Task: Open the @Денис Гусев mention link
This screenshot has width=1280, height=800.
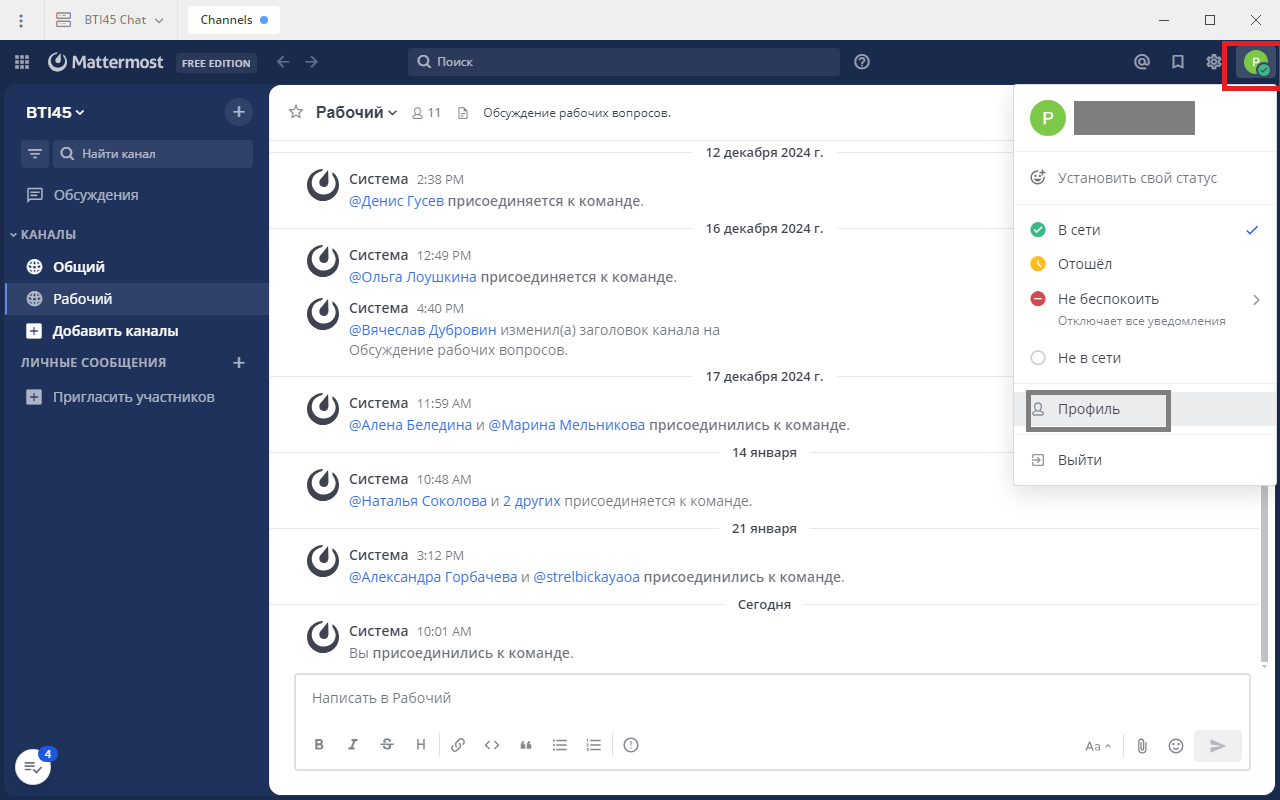Action: pyautogui.click(x=396, y=201)
